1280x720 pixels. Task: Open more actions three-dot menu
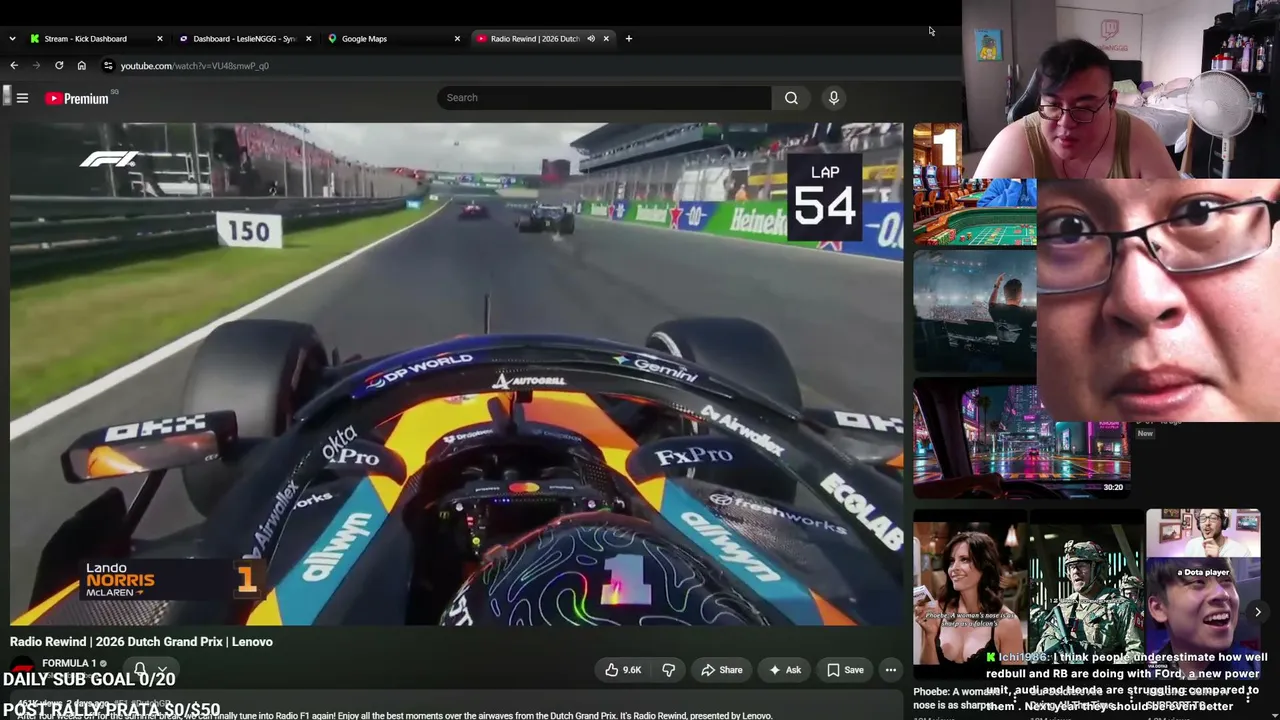[890, 670]
